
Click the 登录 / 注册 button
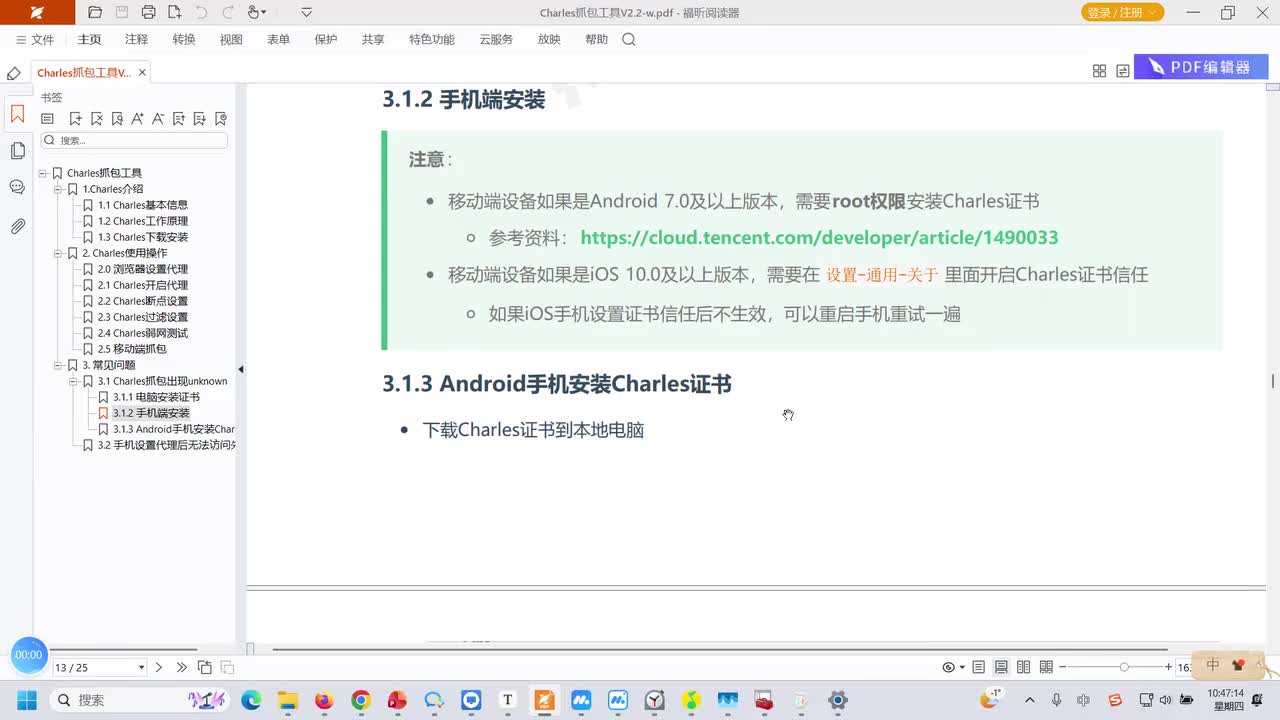pyautogui.click(x=1122, y=13)
